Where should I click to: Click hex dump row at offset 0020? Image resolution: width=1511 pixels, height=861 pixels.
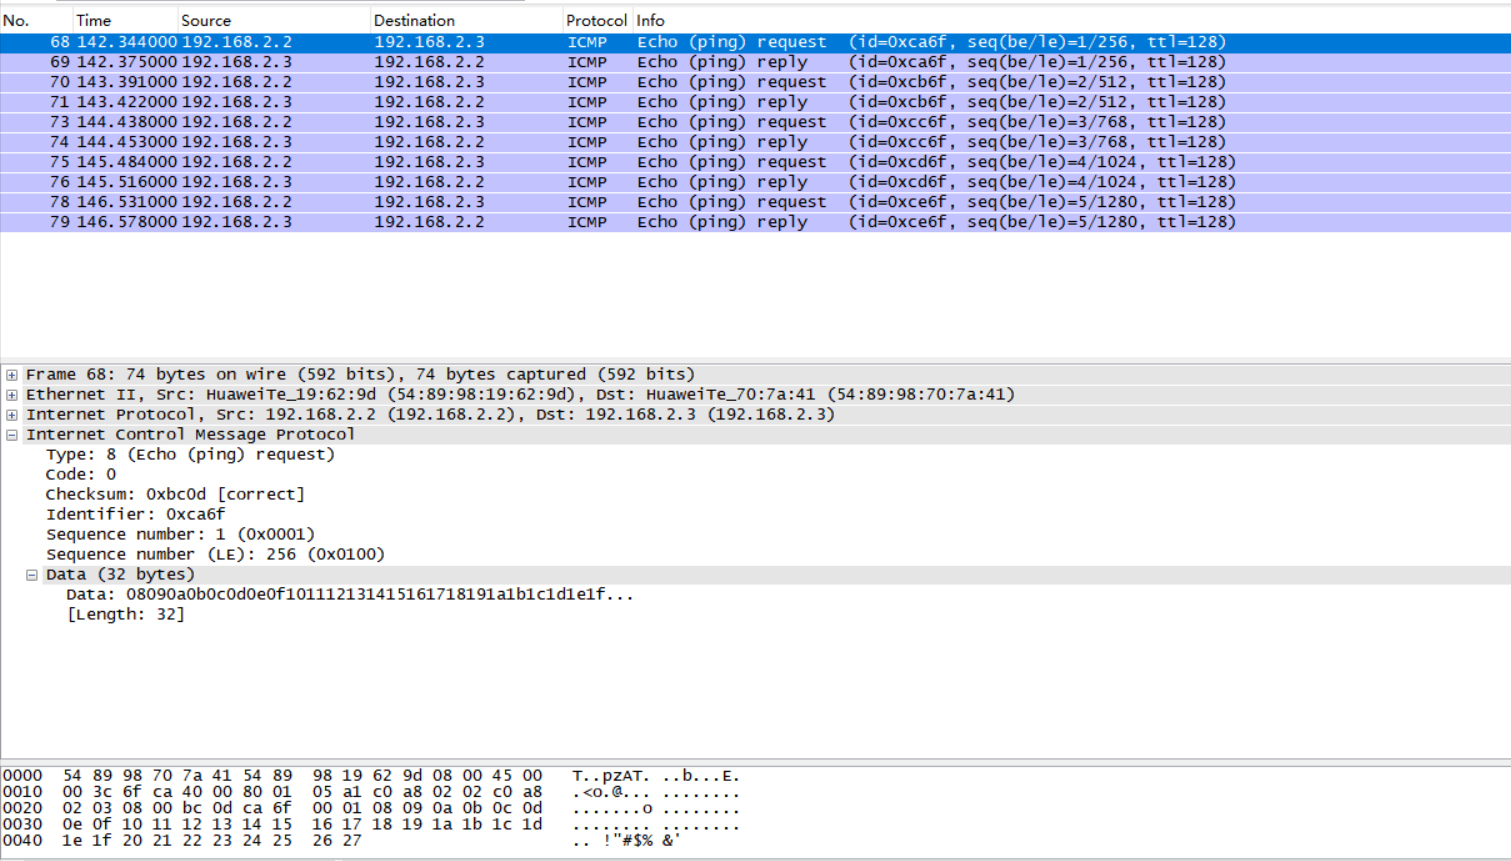click(372, 808)
